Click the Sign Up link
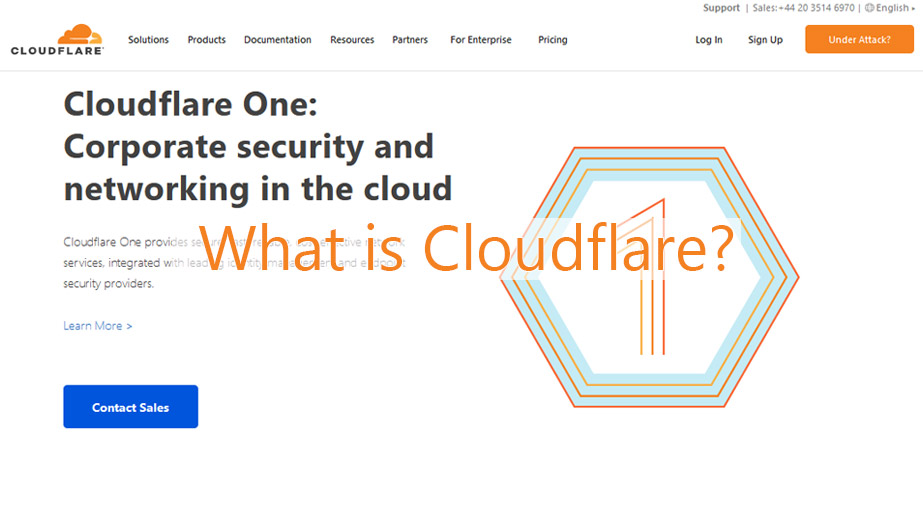 [x=765, y=39]
